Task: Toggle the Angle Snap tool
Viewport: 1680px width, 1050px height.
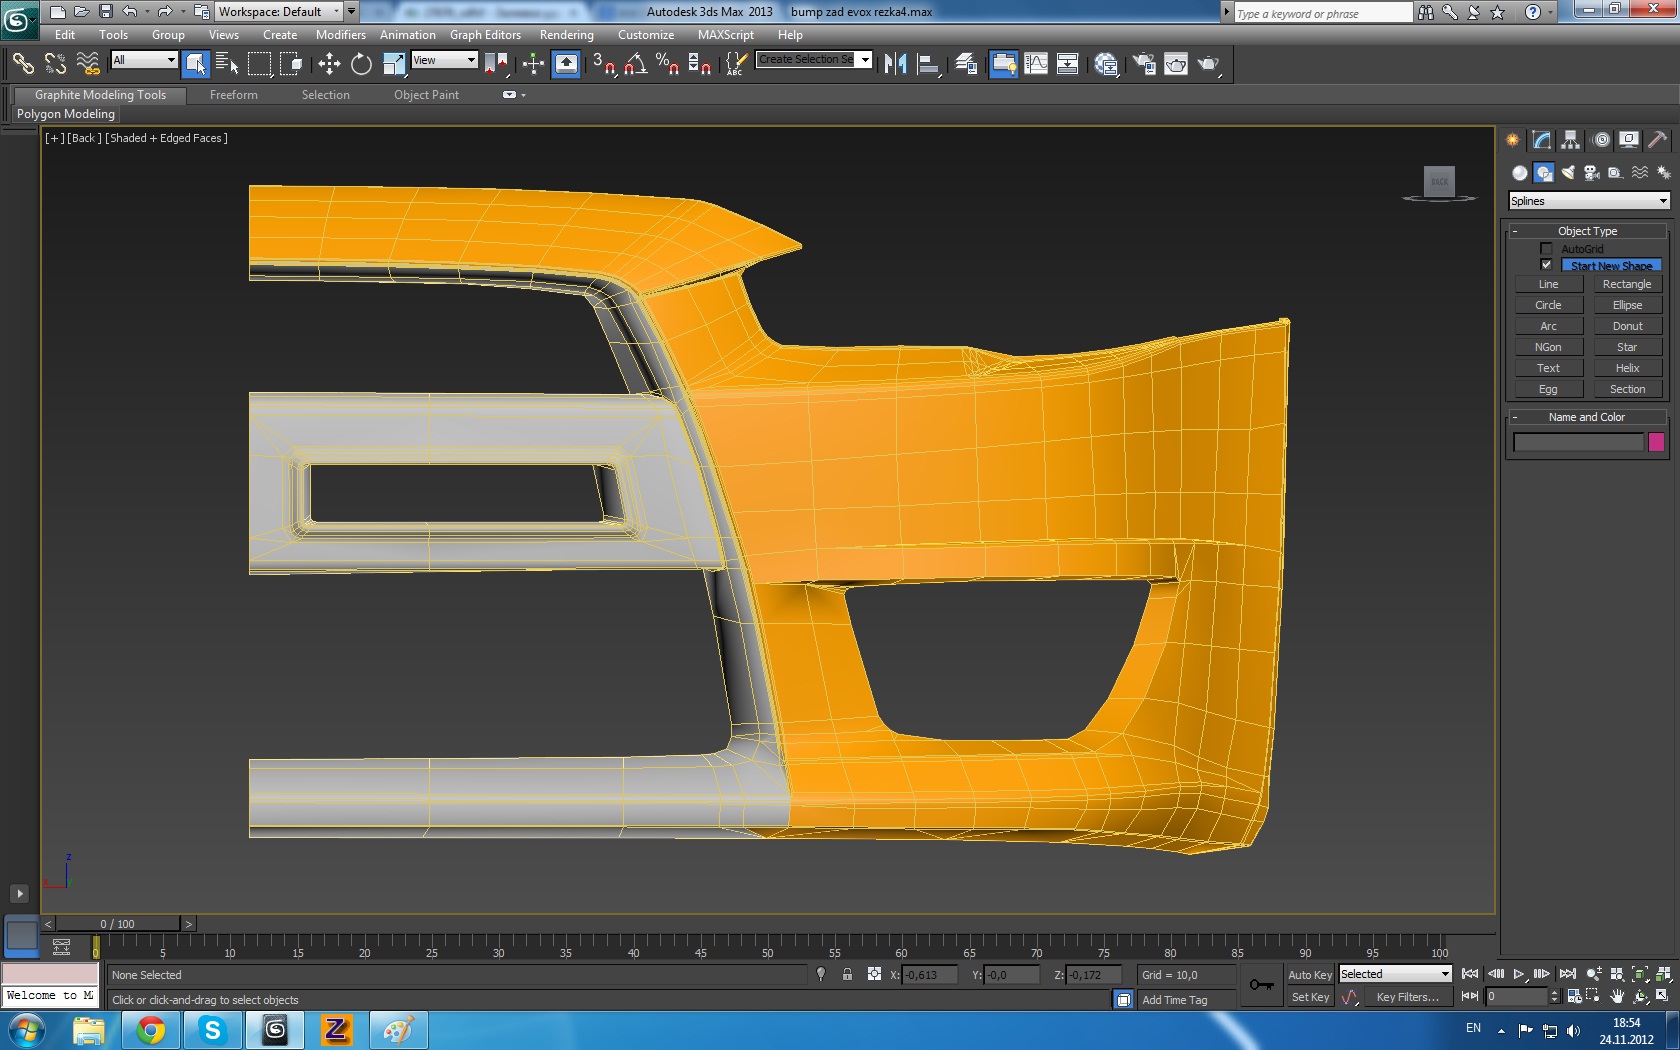Action: tap(636, 64)
